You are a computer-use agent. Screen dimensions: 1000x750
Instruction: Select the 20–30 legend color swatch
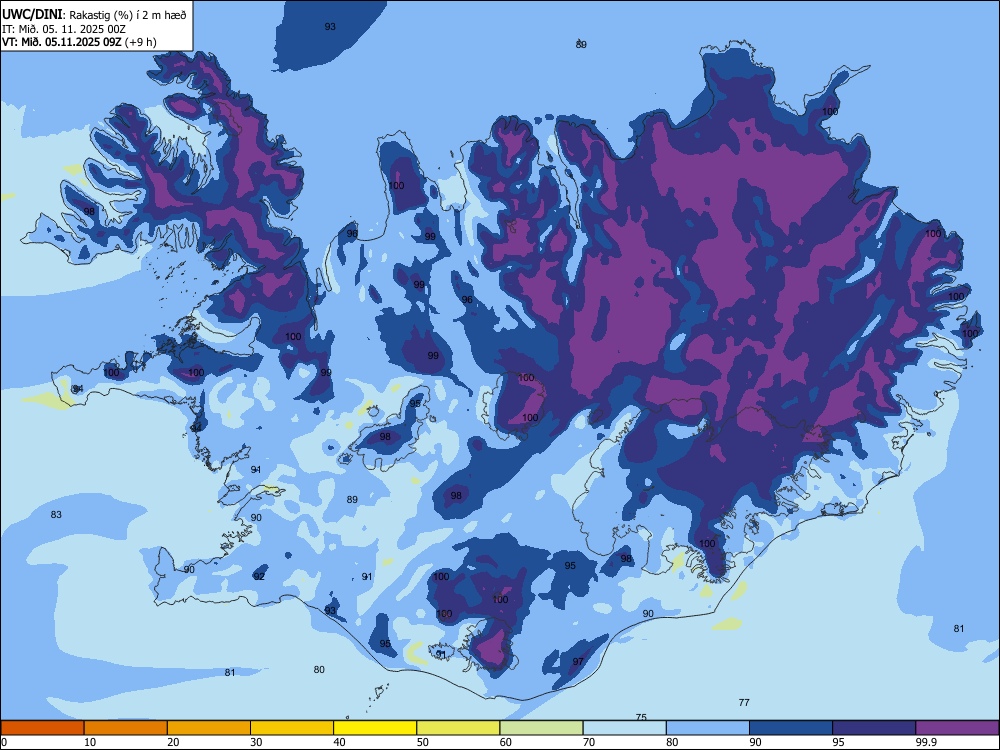tap(209, 728)
